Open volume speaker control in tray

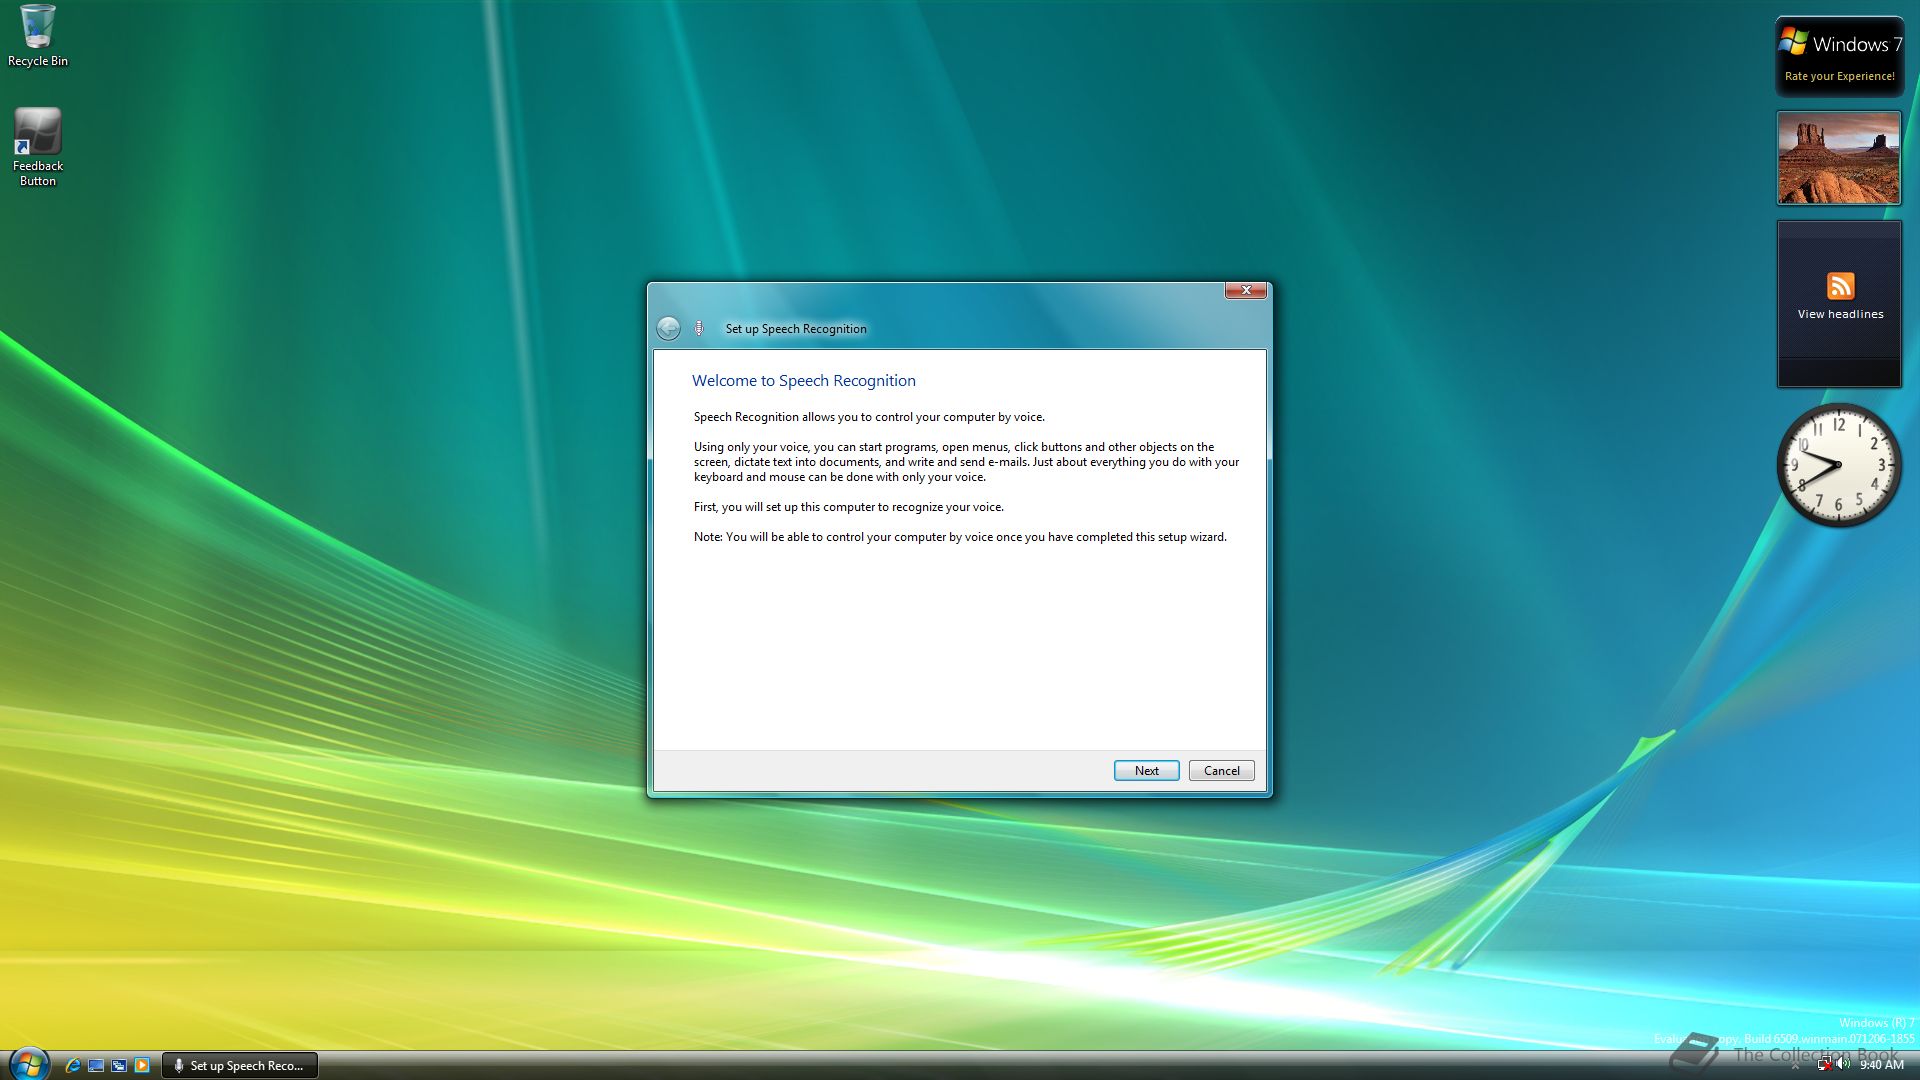pyautogui.click(x=1842, y=1065)
